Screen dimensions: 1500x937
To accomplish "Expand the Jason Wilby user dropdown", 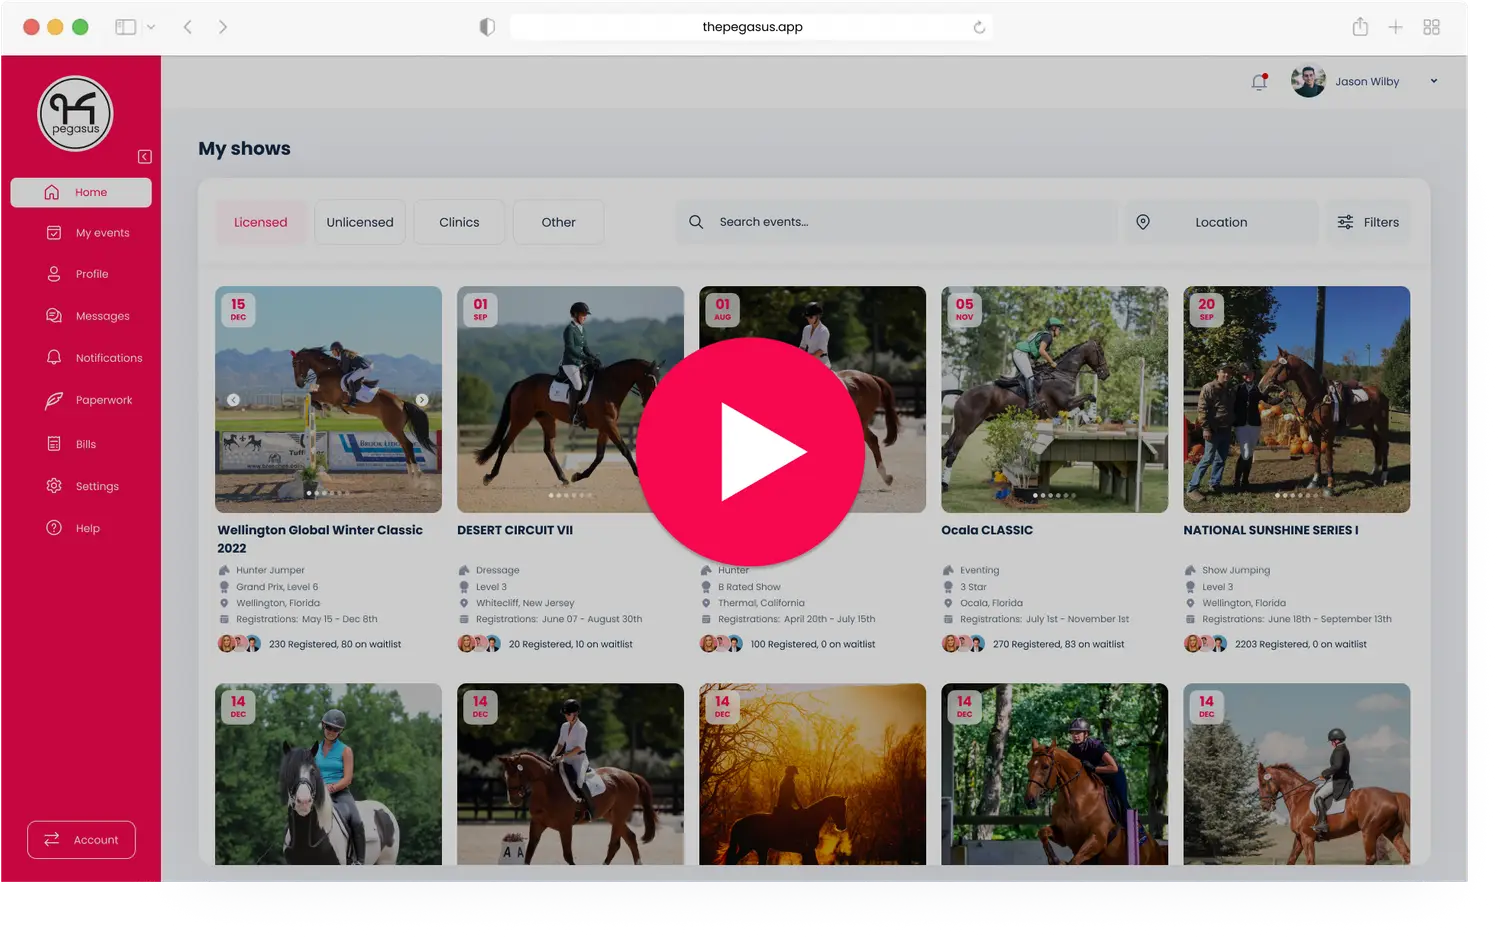I will tap(1433, 81).
